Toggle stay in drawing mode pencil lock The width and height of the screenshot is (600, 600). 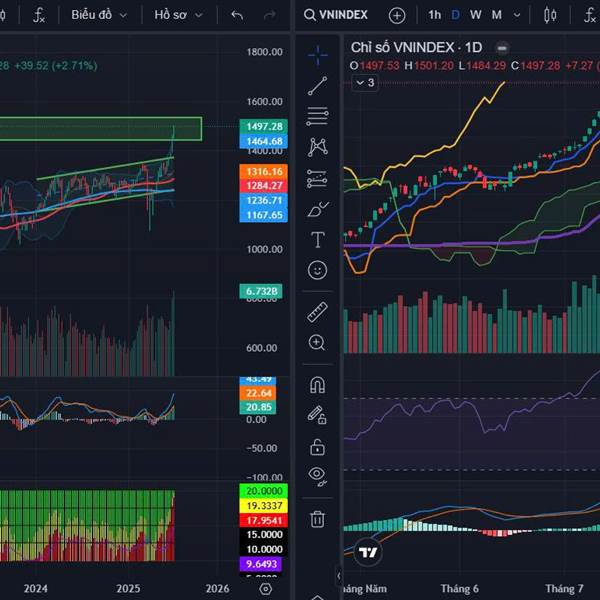(x=318, y=415)
